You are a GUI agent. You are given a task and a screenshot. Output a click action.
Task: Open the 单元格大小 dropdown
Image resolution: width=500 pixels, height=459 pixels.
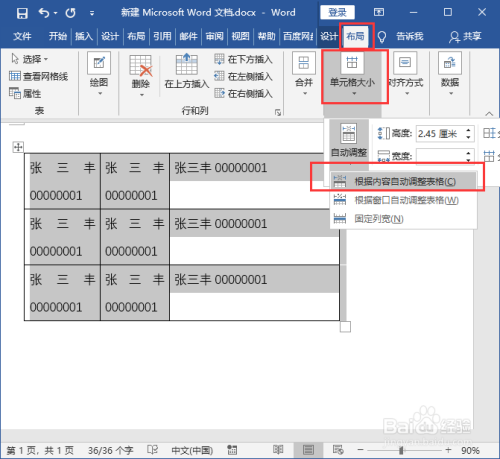353,75
